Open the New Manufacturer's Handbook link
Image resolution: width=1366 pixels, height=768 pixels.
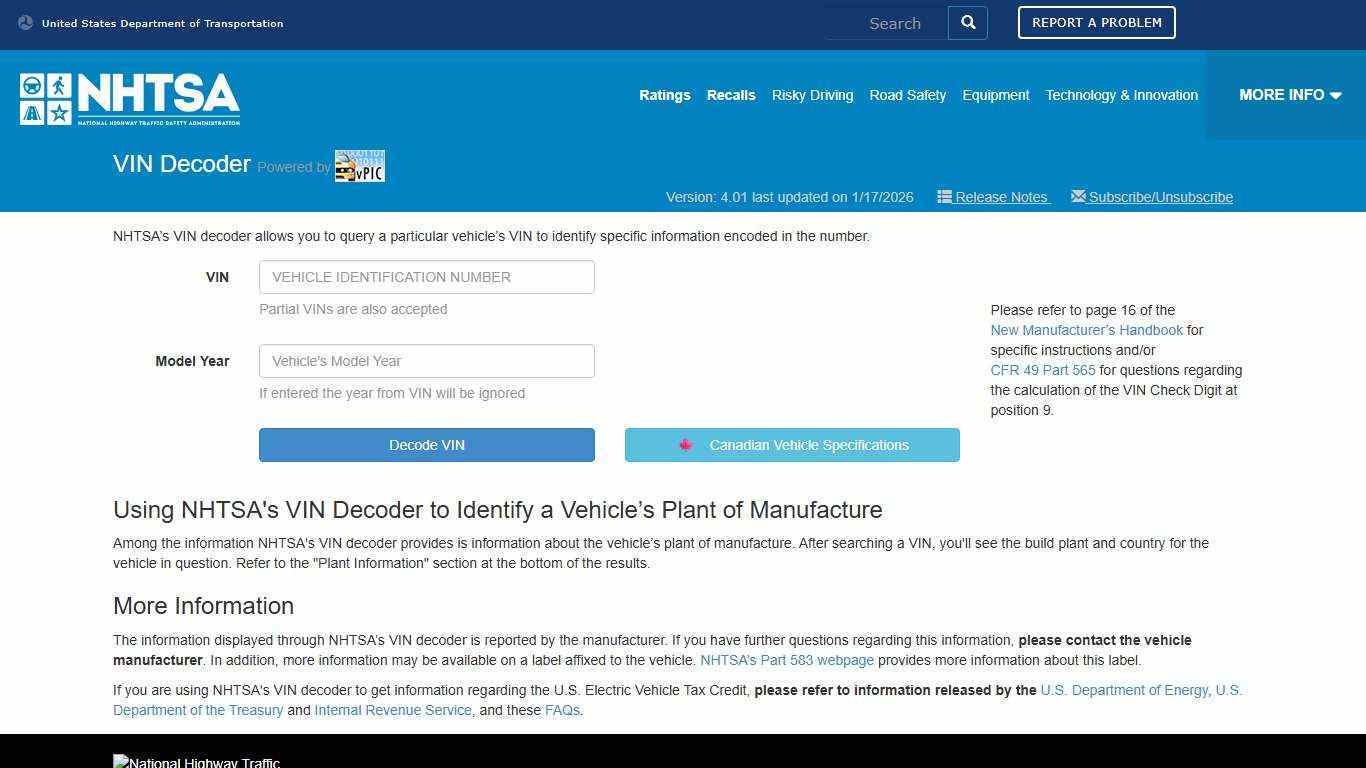tap(1086, 330)
